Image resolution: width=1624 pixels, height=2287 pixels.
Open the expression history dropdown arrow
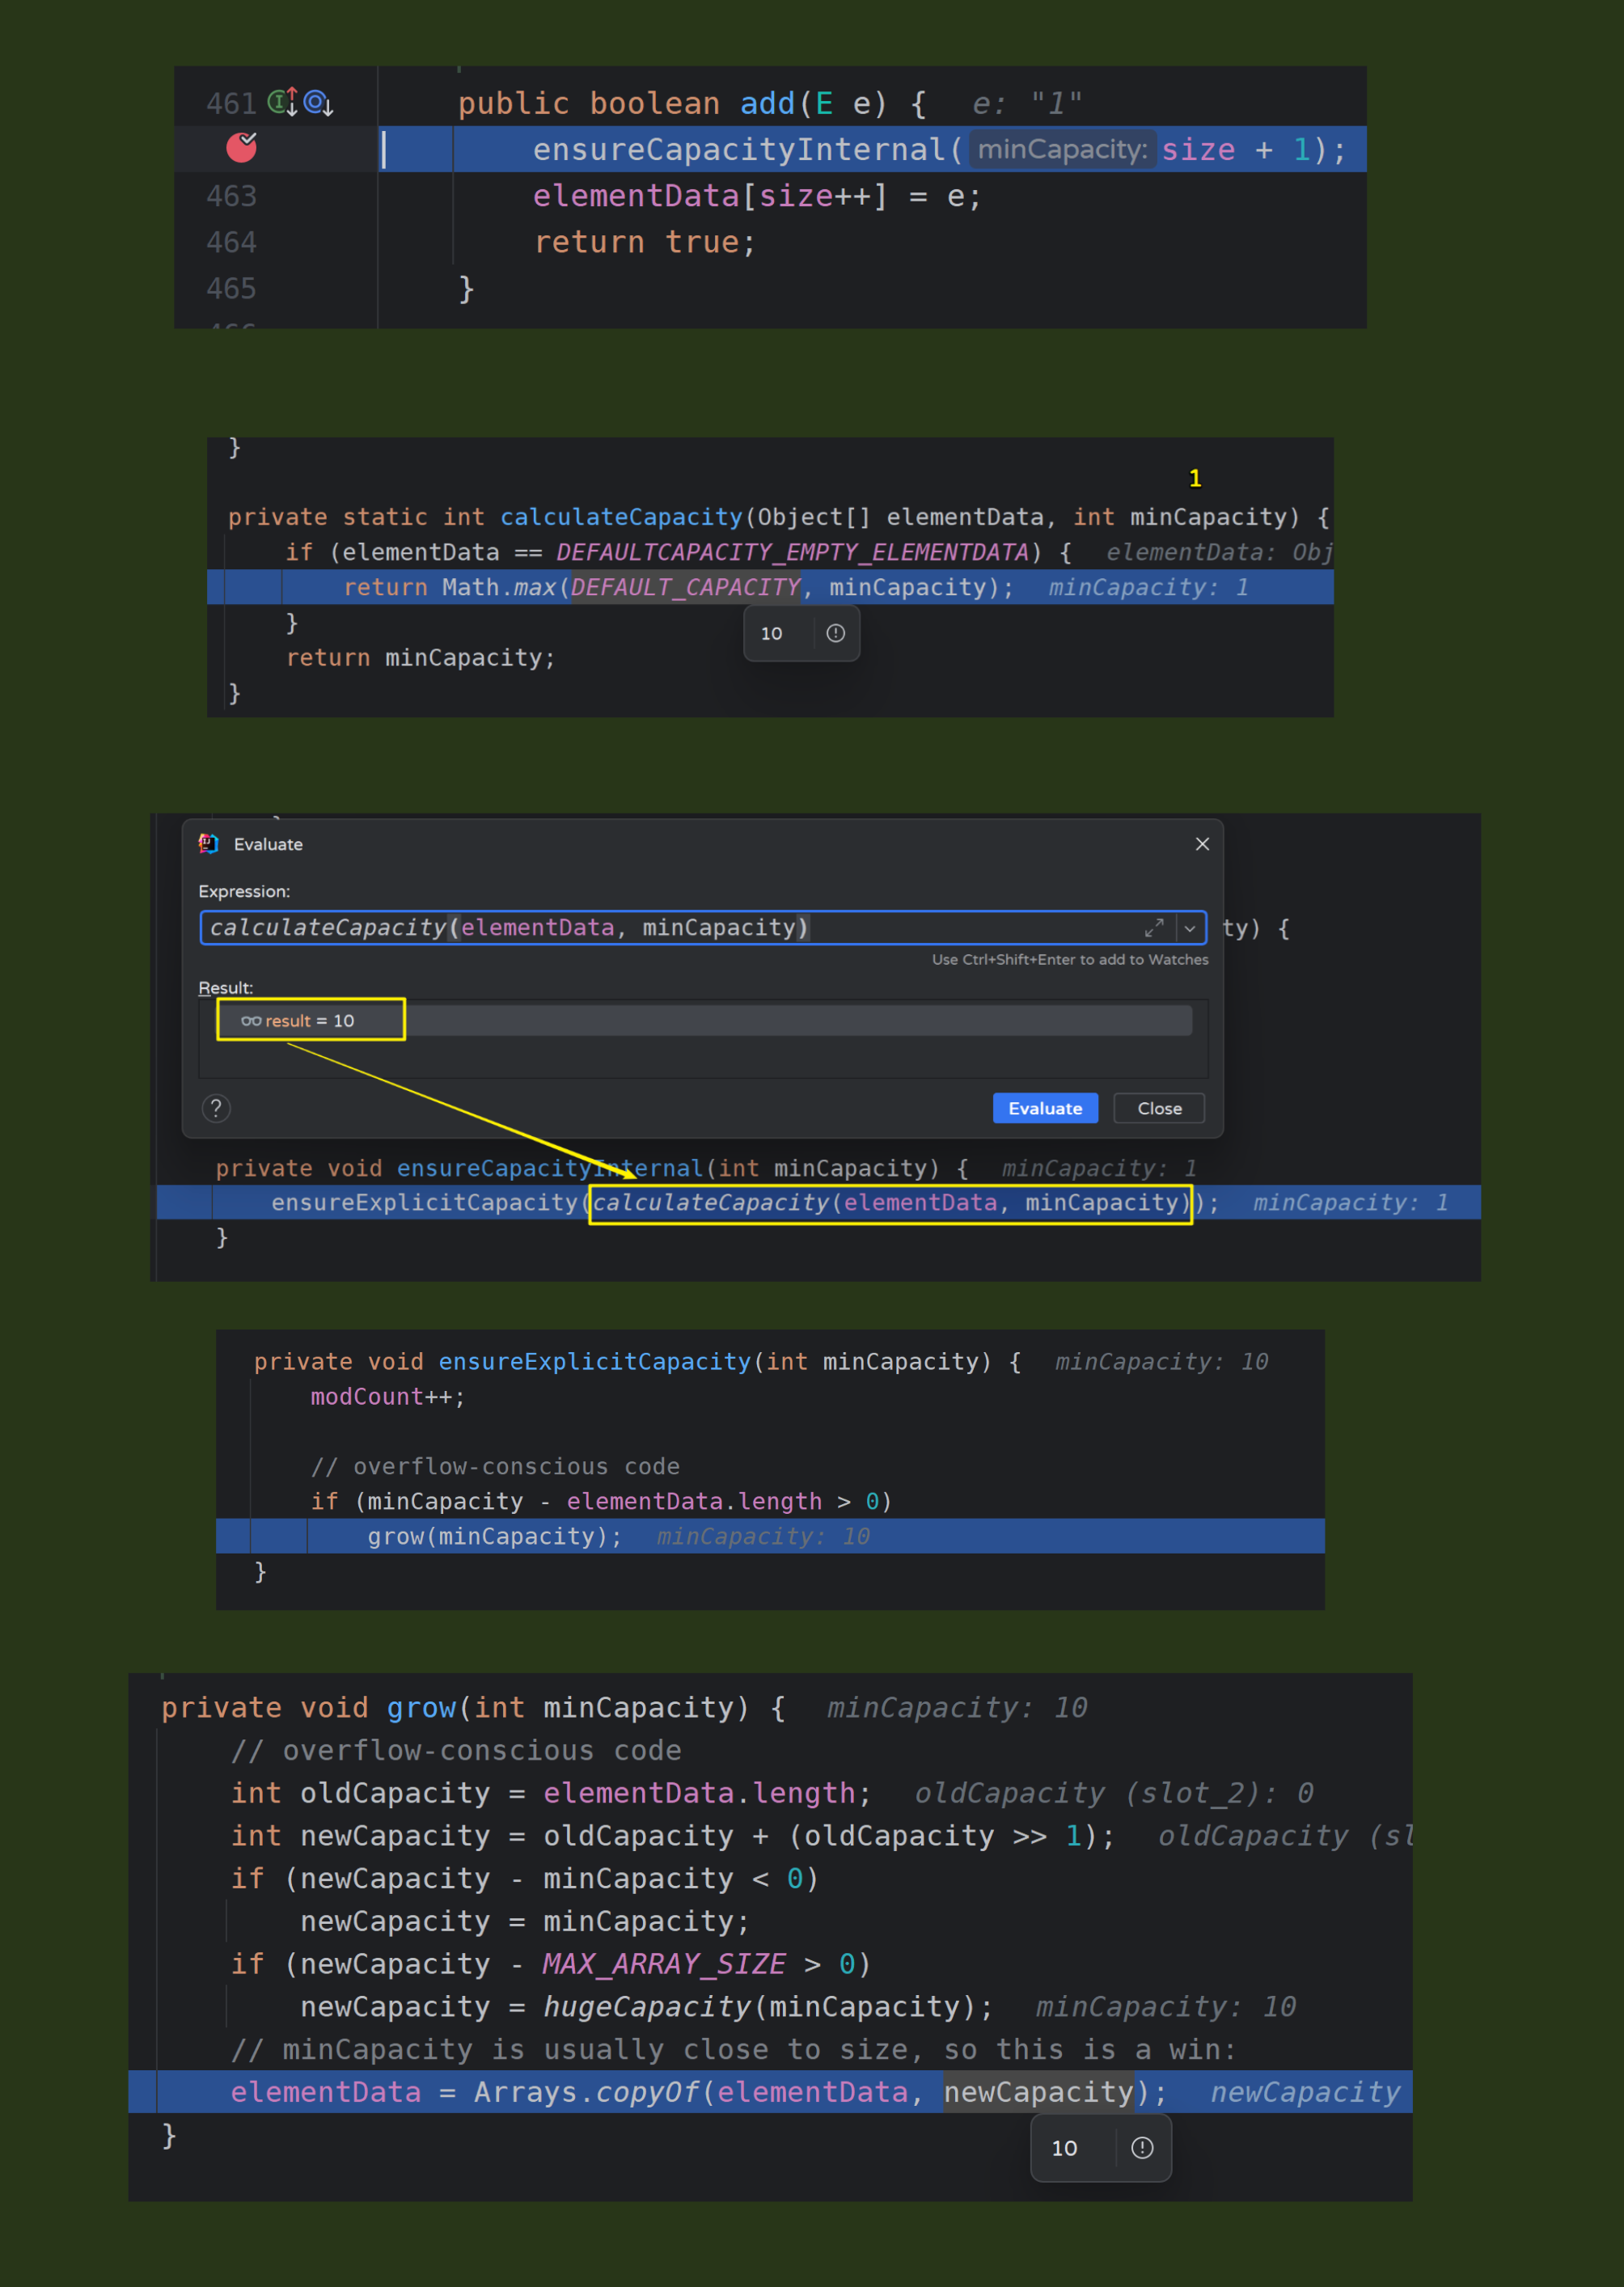click(1190, 928)
